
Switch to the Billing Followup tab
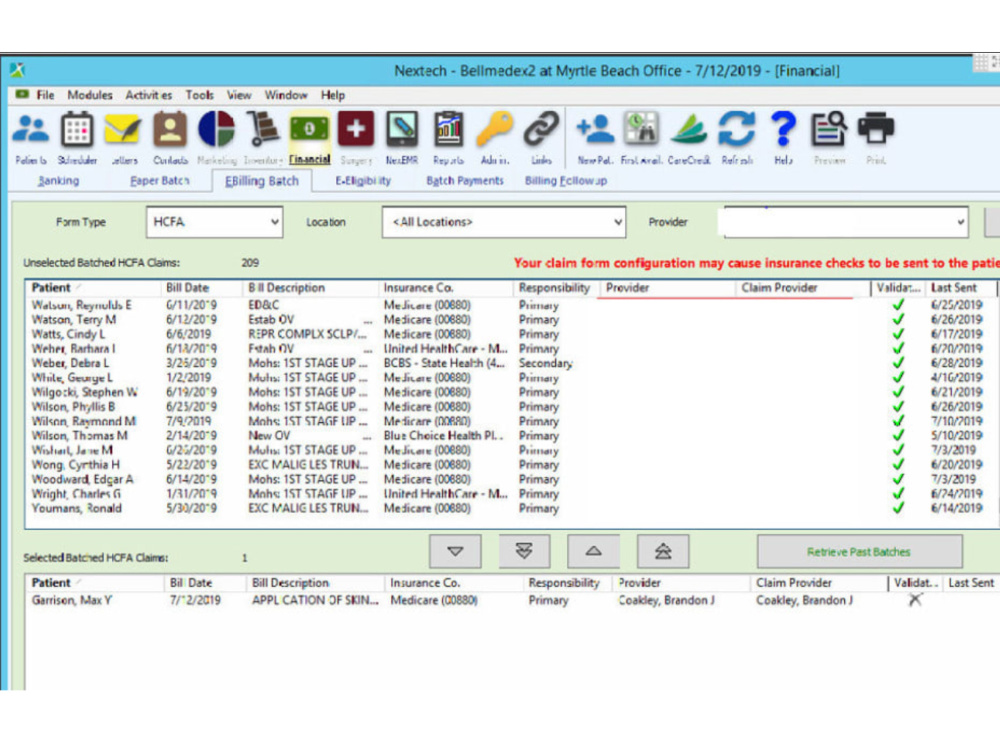[566, 180]
